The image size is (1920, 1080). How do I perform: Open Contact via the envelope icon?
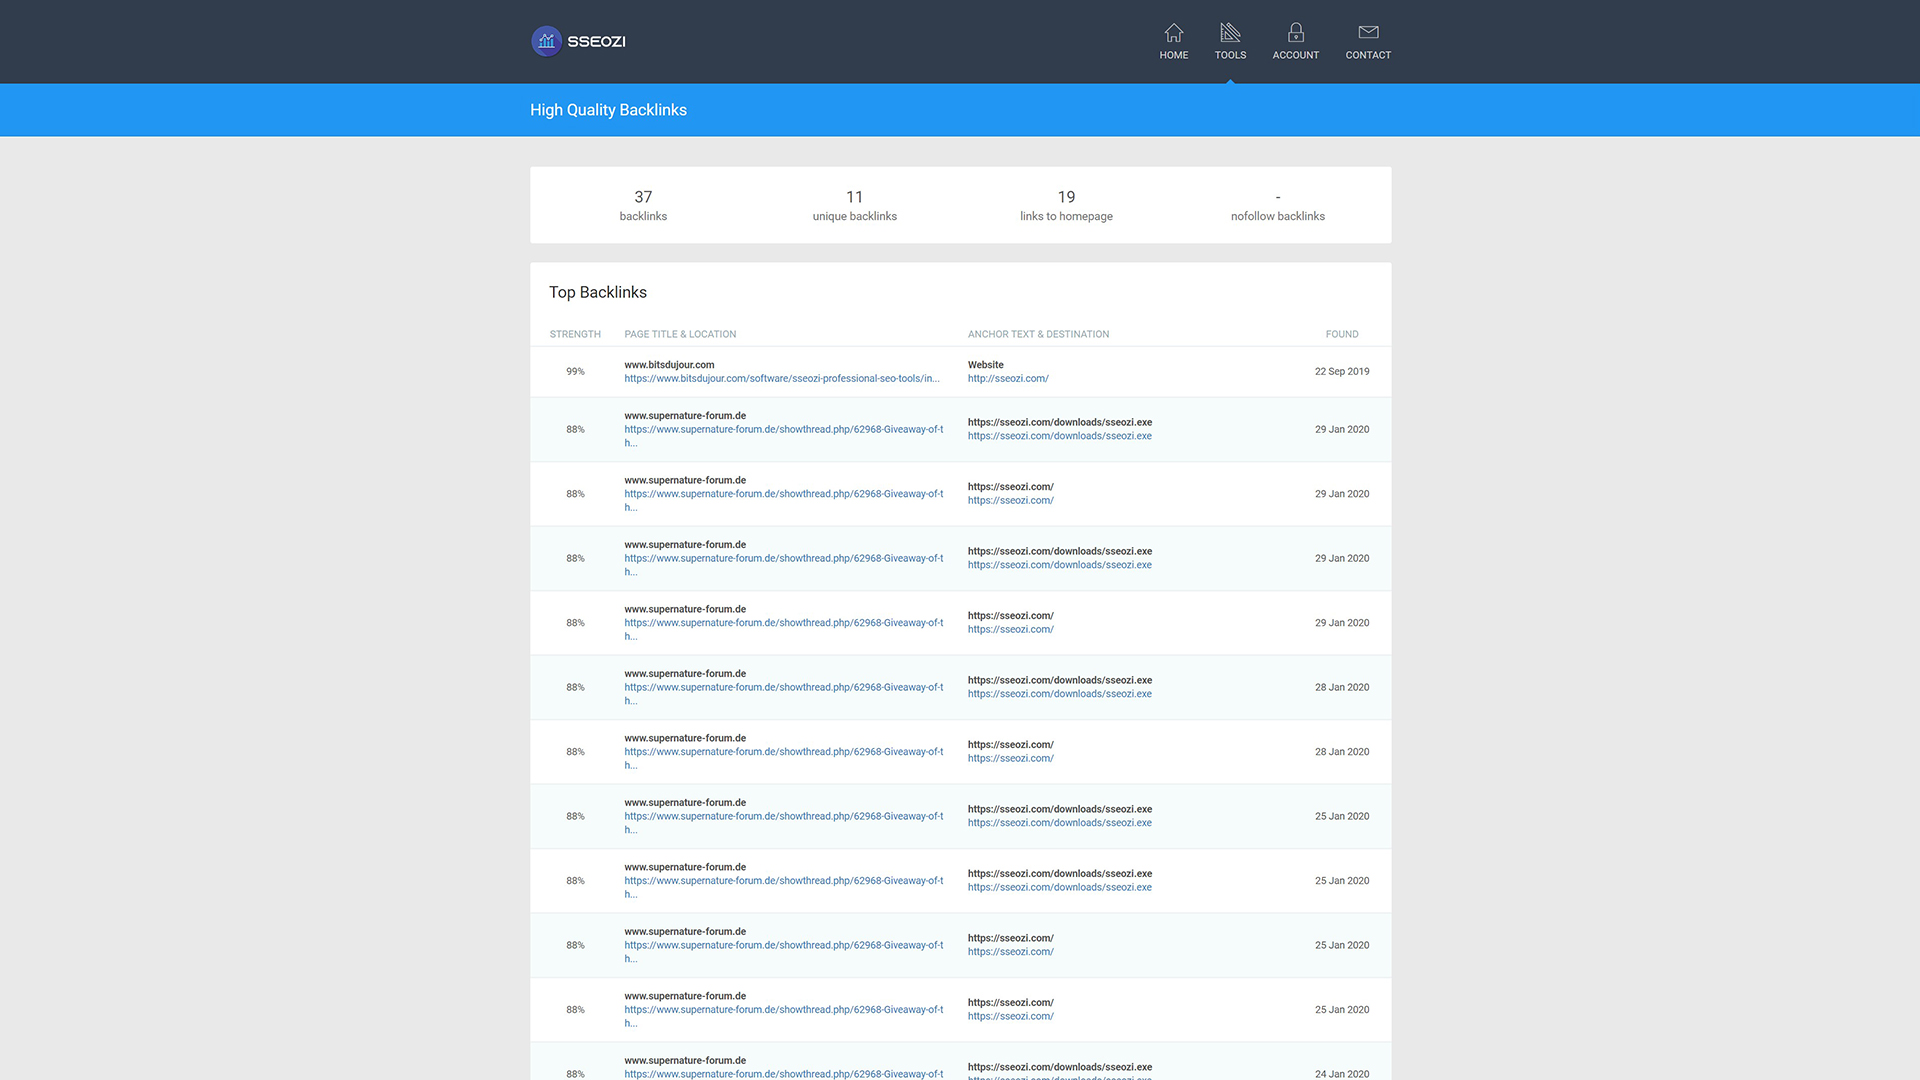[1368, 33]
